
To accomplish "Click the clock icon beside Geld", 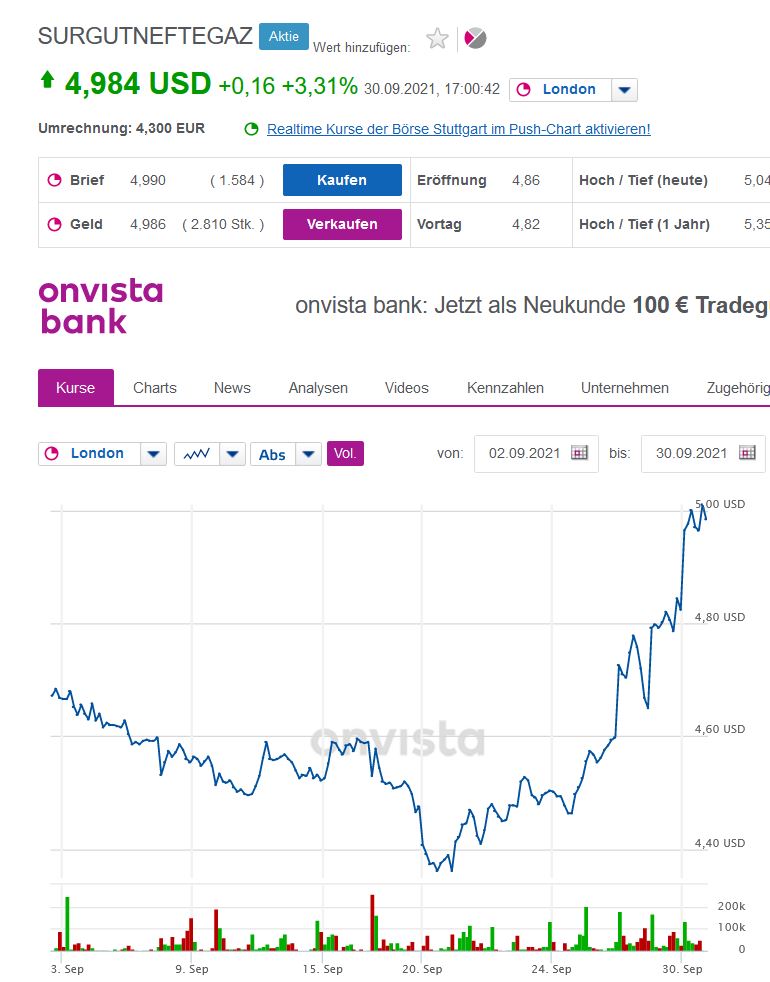I will (x=54, y=225).
